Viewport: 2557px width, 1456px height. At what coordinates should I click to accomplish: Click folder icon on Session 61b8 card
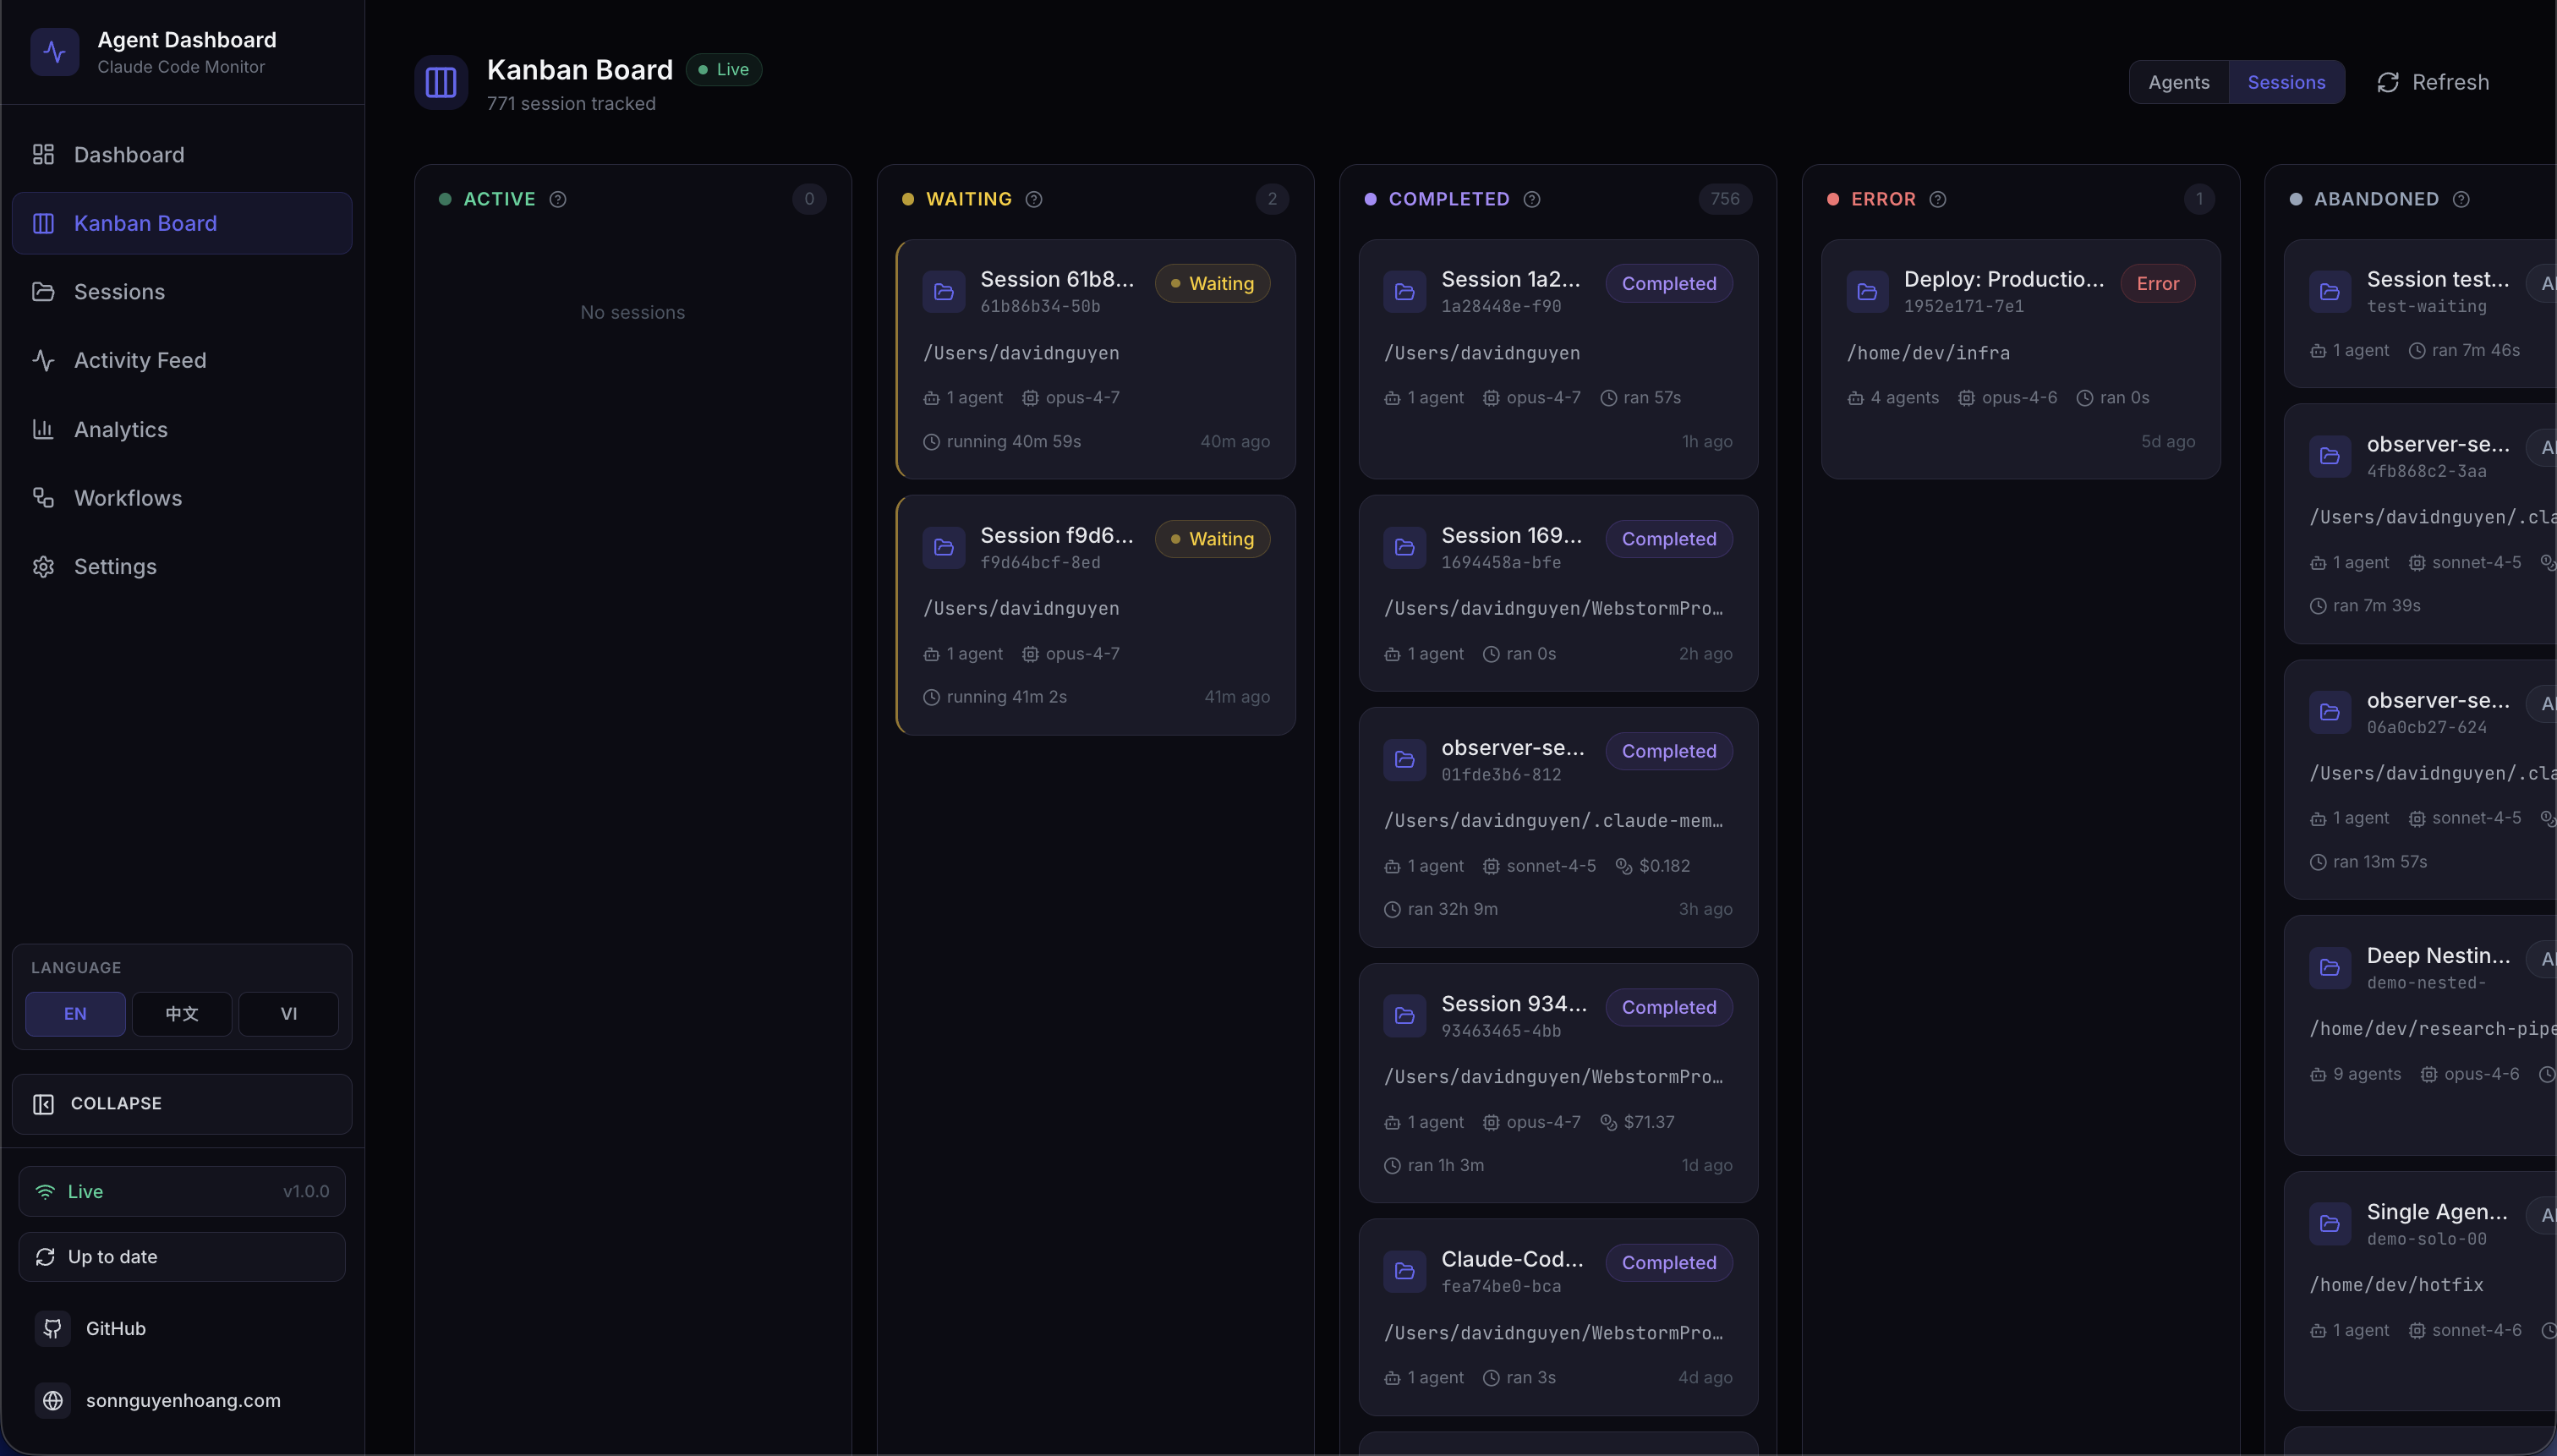[x=944, y=291]
